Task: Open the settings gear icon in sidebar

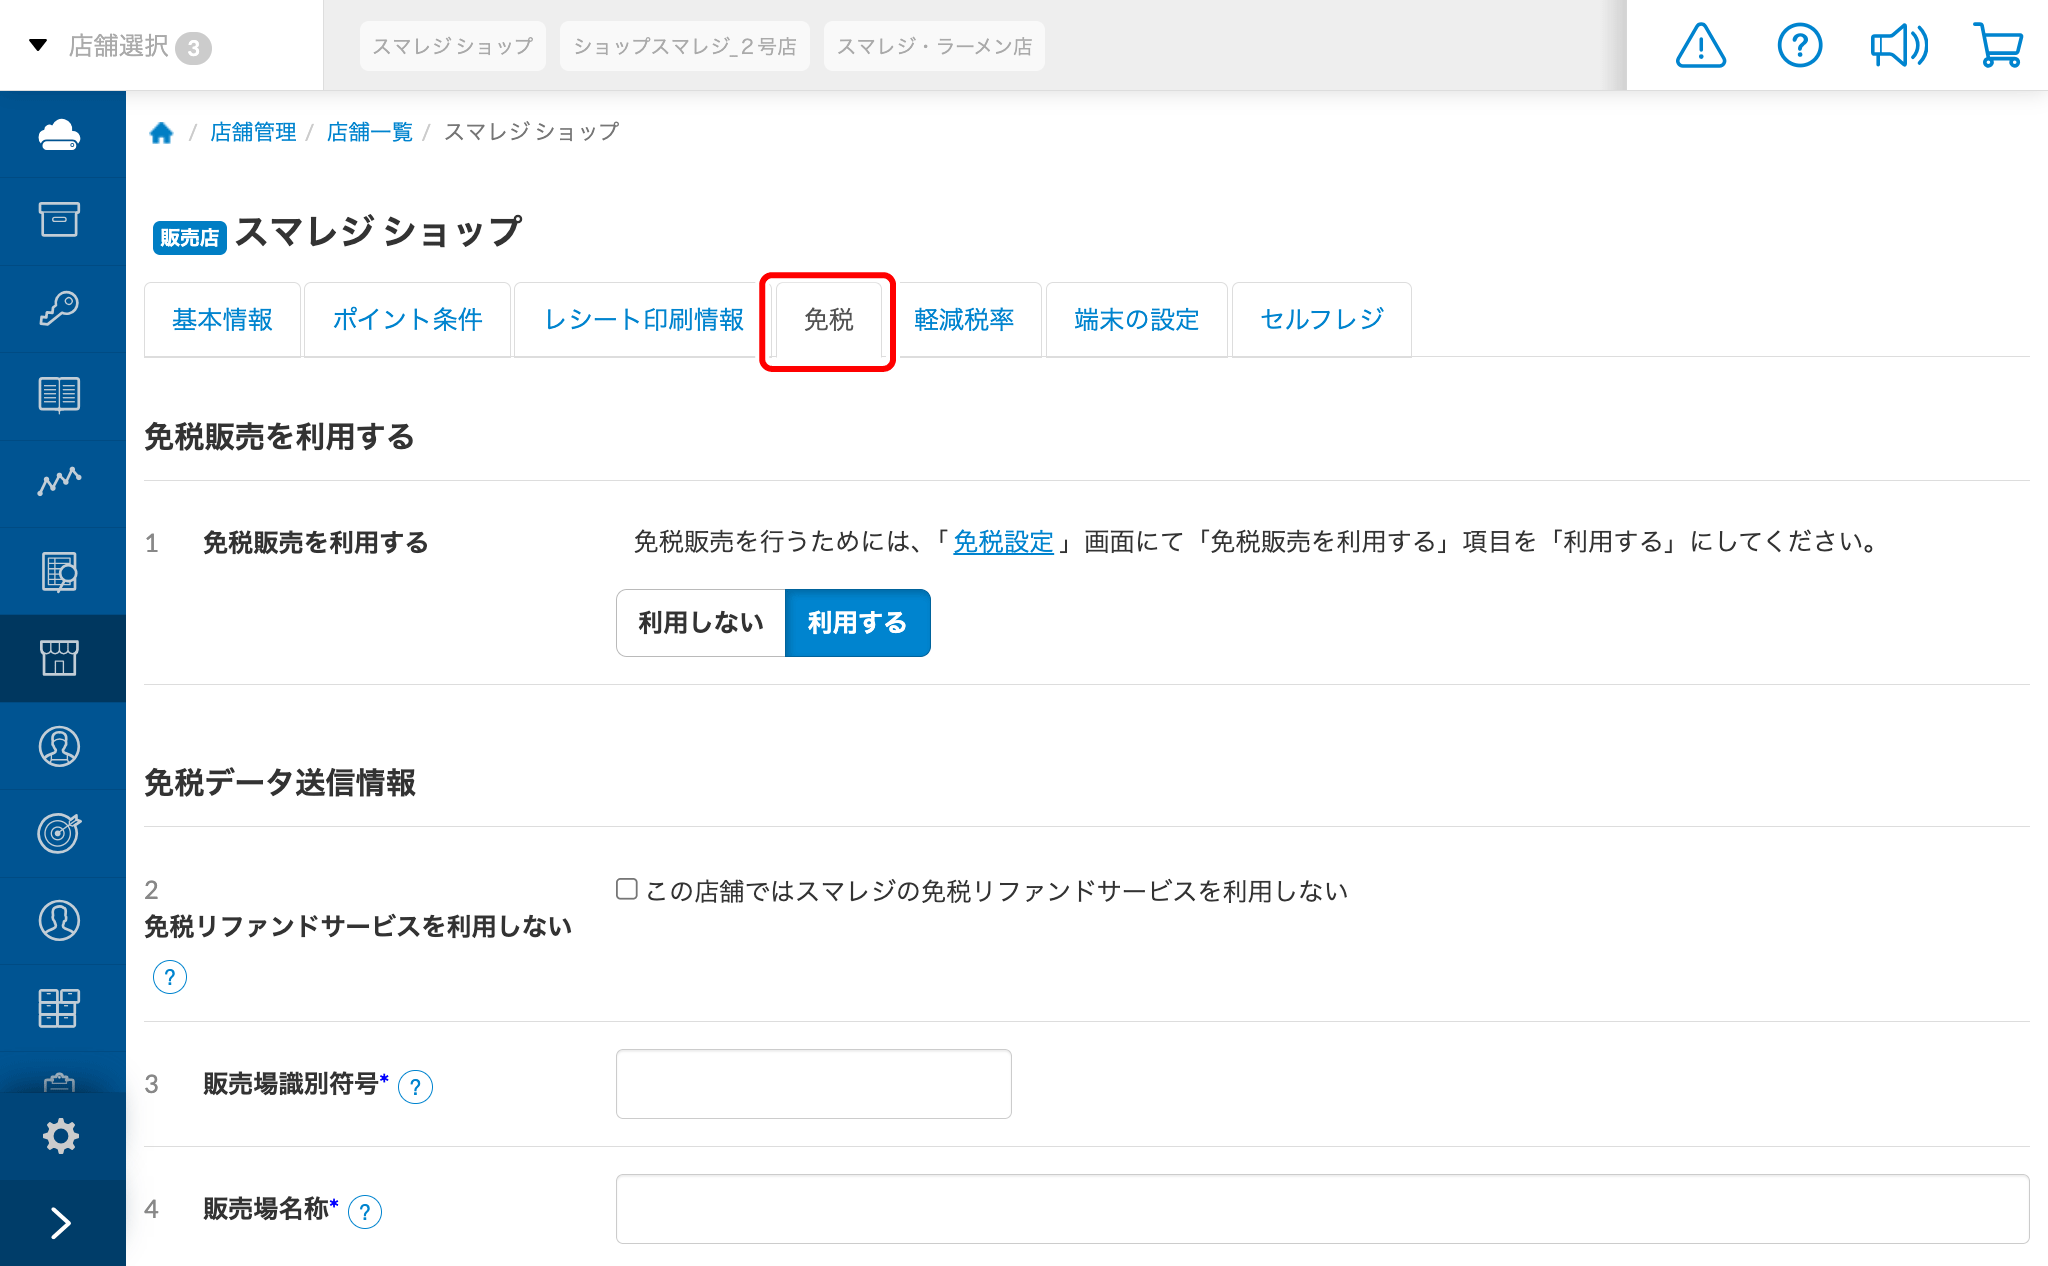Action: point(60,1136)
